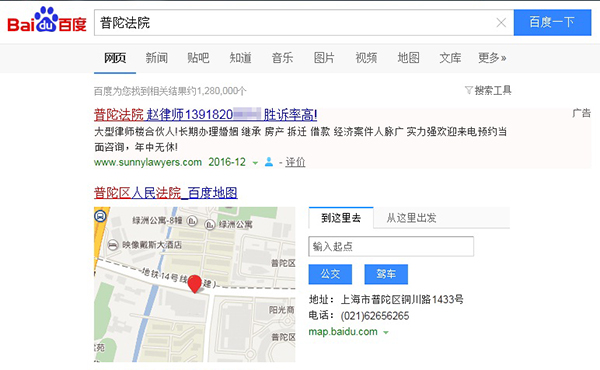Open the 视频 tab
The height and width of the screenshot is (370, 600).
(x=366, y=58)
